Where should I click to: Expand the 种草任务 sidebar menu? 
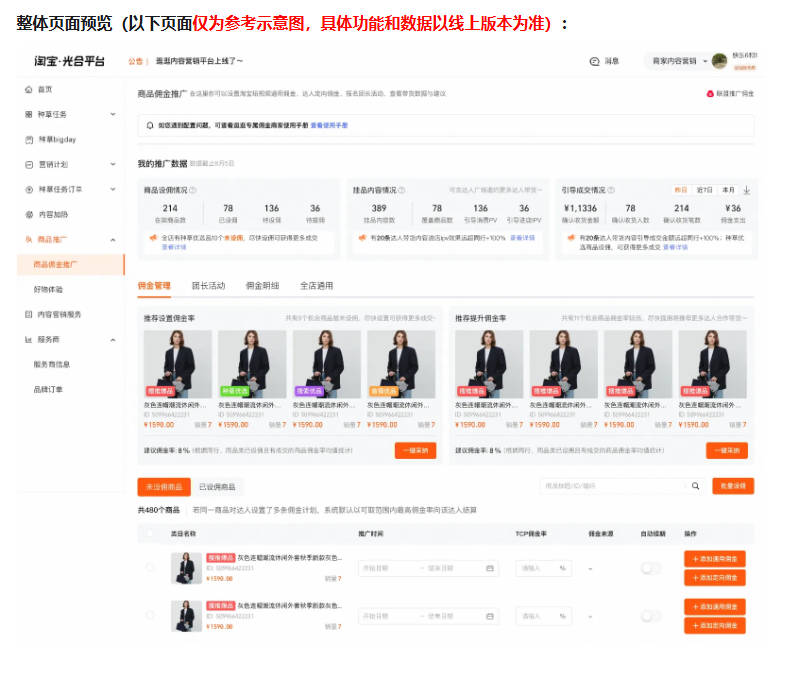113,114
